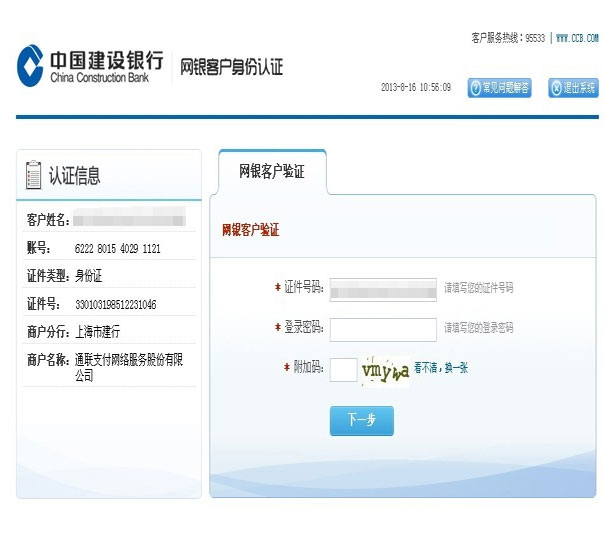
Task: Click 看不清，换一张 to refresh captcha
Action: coord(441,367)
